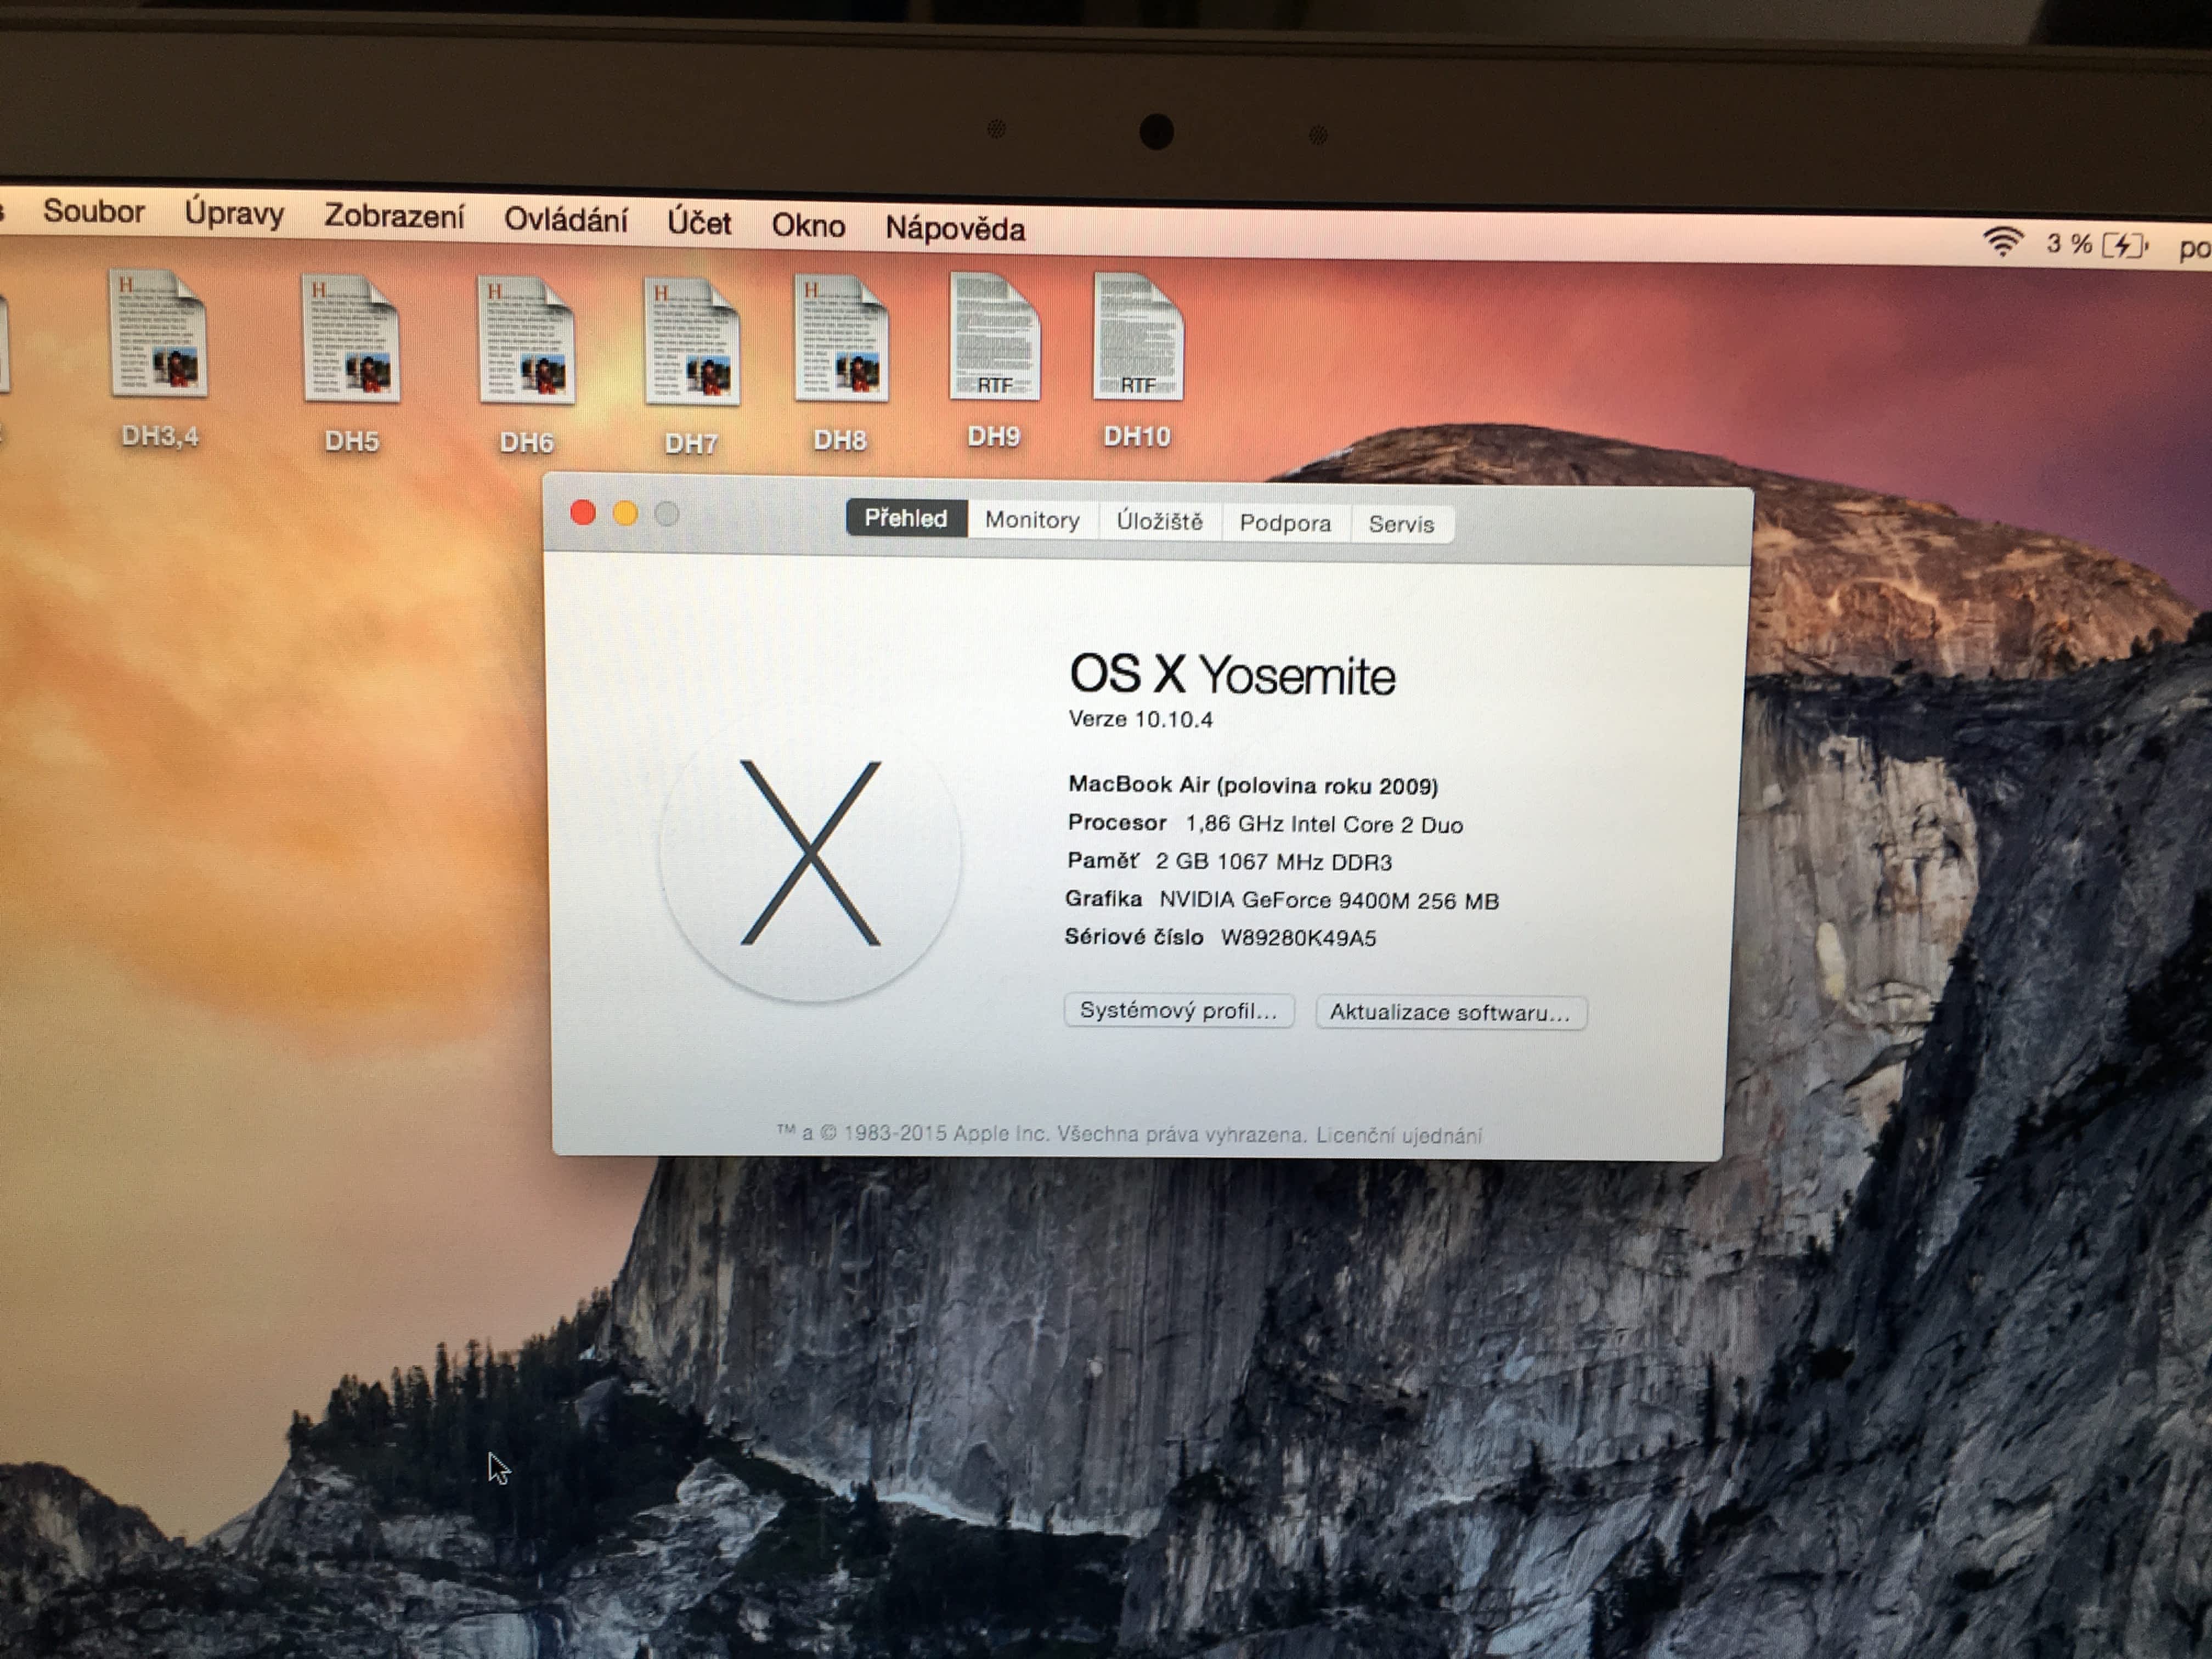Open the Nápověda menu
Viewport: 2212px width, 1659px height.
955,229
